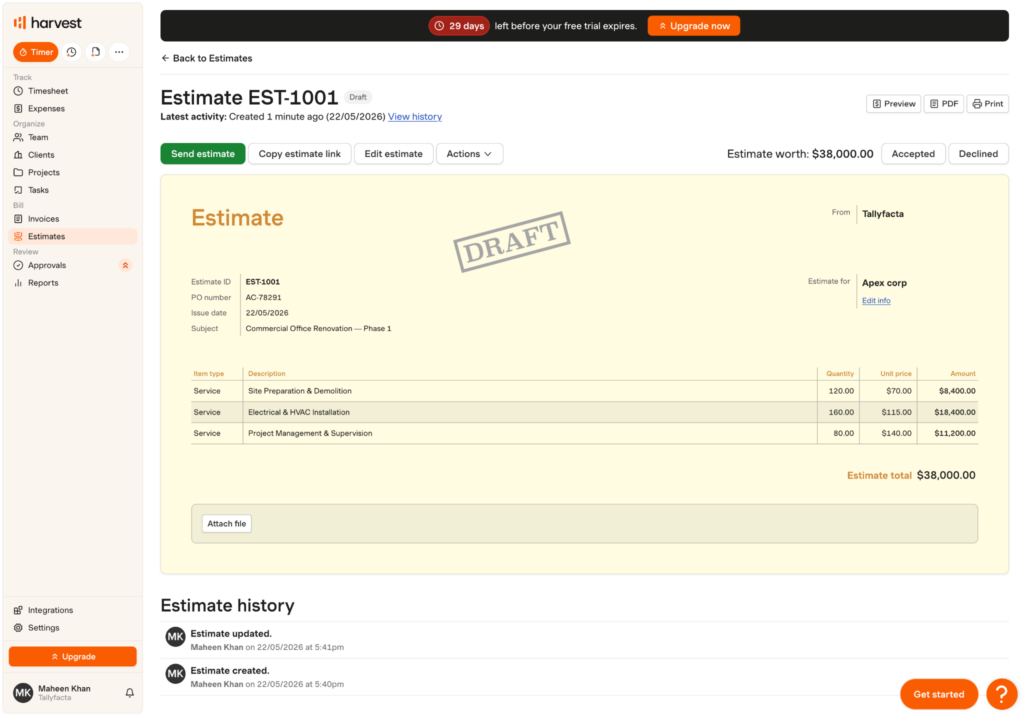
Task: Navigate to Clients
Action: pos(72,155)
